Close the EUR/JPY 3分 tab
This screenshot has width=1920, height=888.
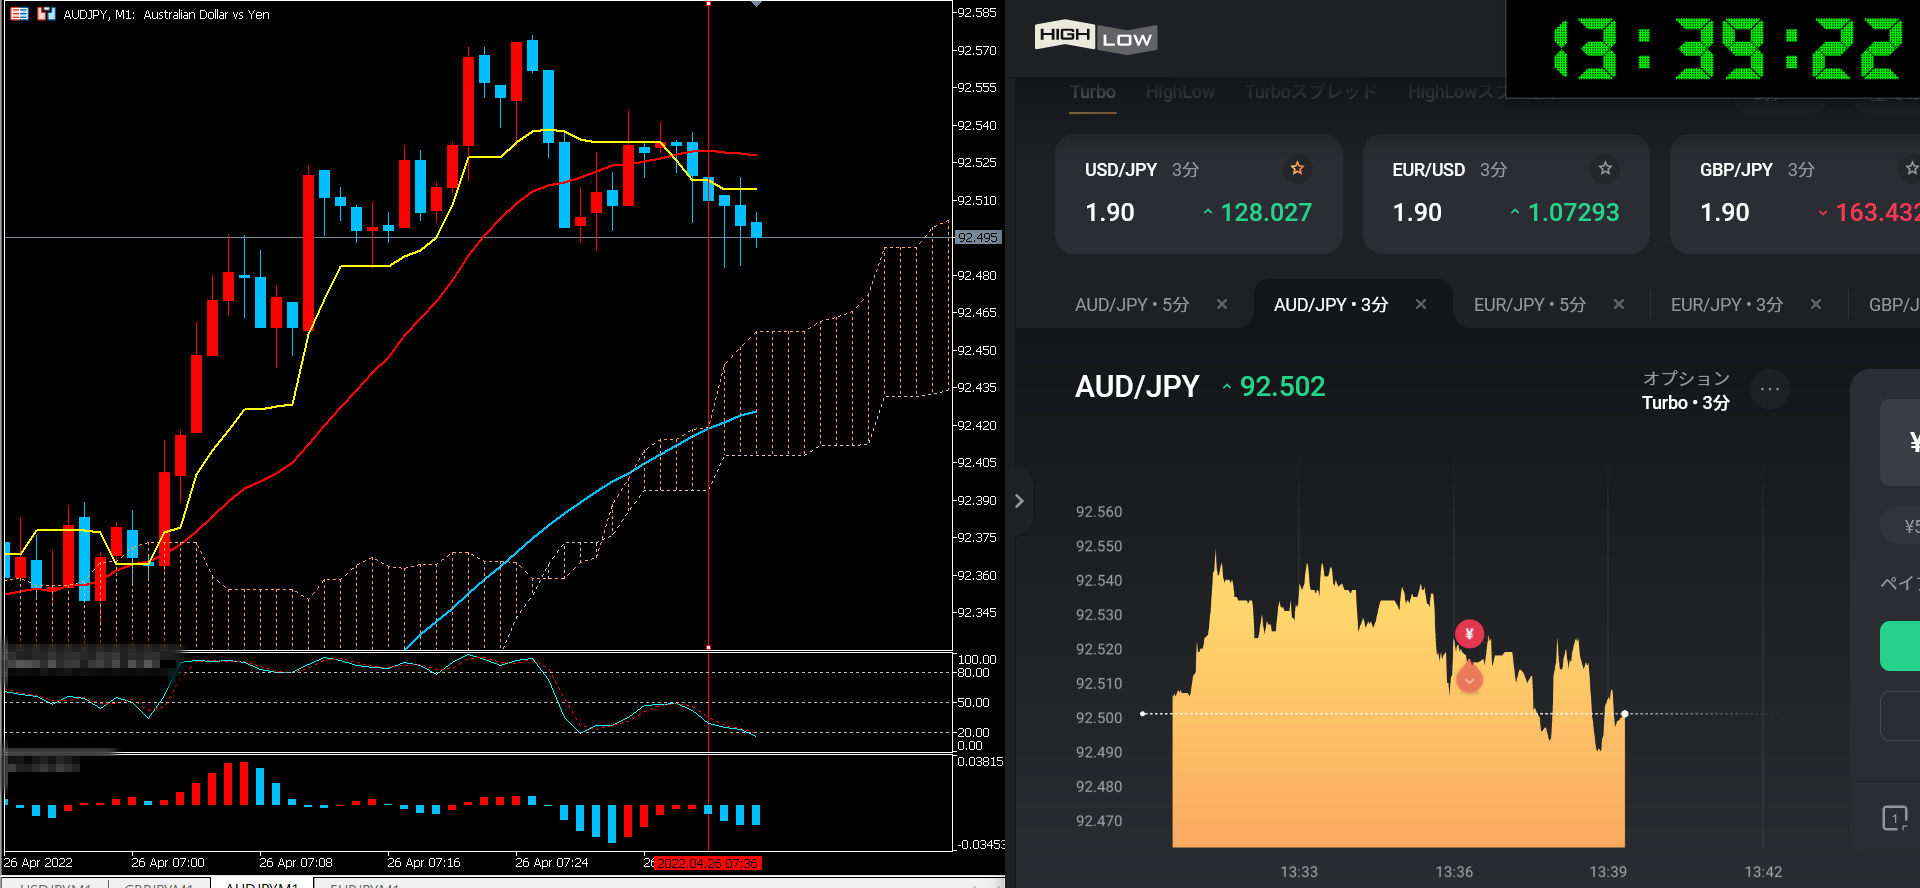click(1816, 304)
